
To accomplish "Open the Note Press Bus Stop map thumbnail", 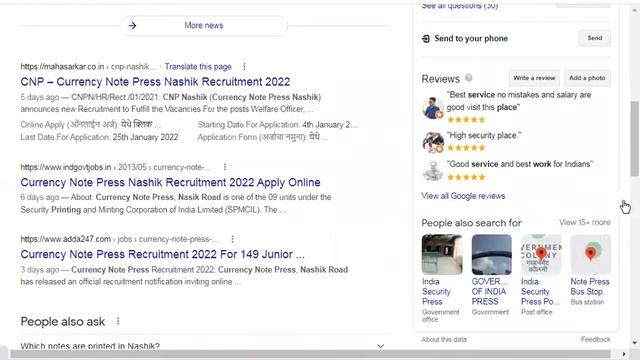I will pos(591,254).
